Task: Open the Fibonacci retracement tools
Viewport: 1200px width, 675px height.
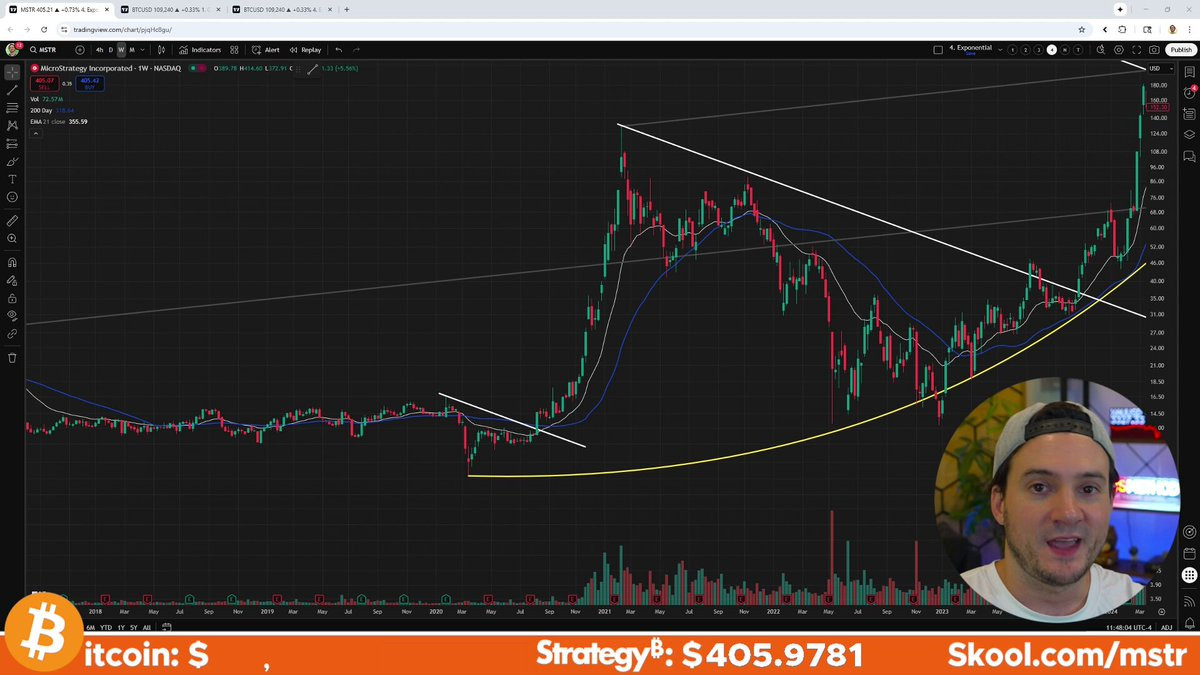Action: 12,108
